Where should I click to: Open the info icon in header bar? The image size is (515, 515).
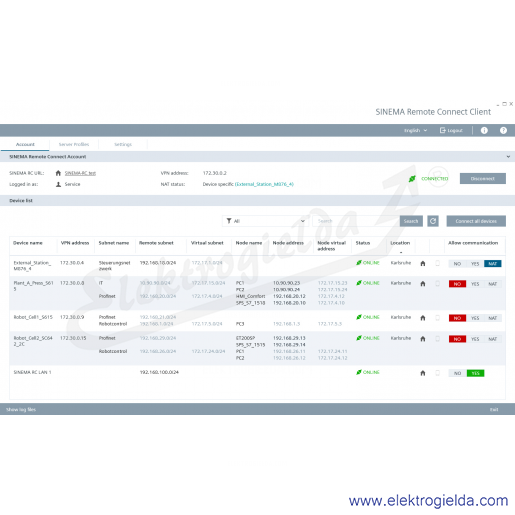click(x=484, y=131)
